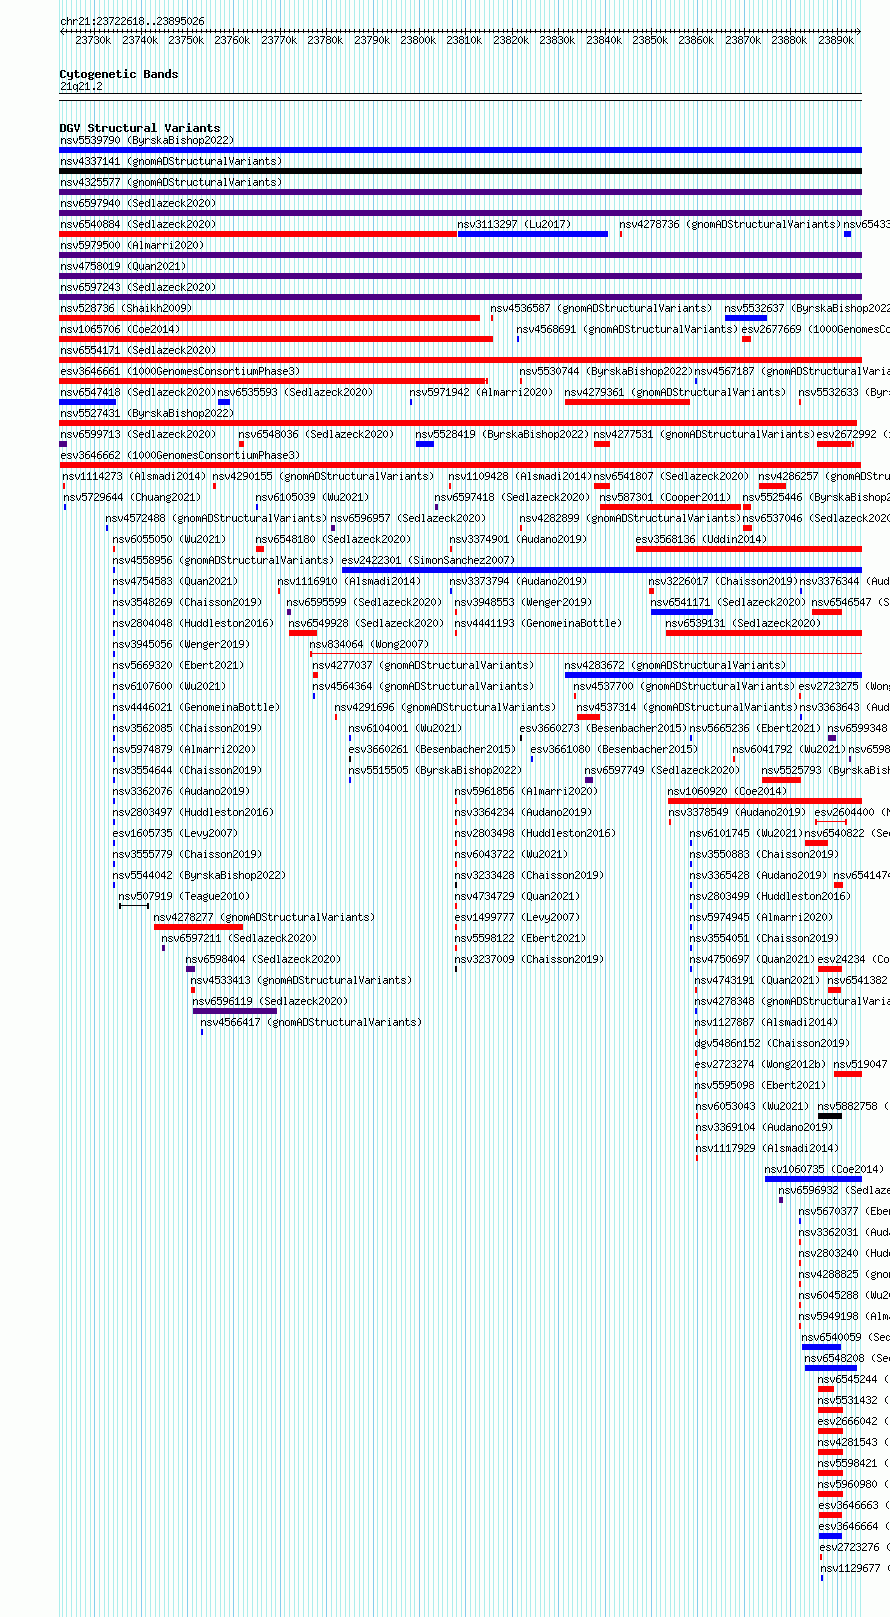Click the Cytogenetic Bands track title
The width and height of the screenshot is (890, 1617).
point(119,74)
